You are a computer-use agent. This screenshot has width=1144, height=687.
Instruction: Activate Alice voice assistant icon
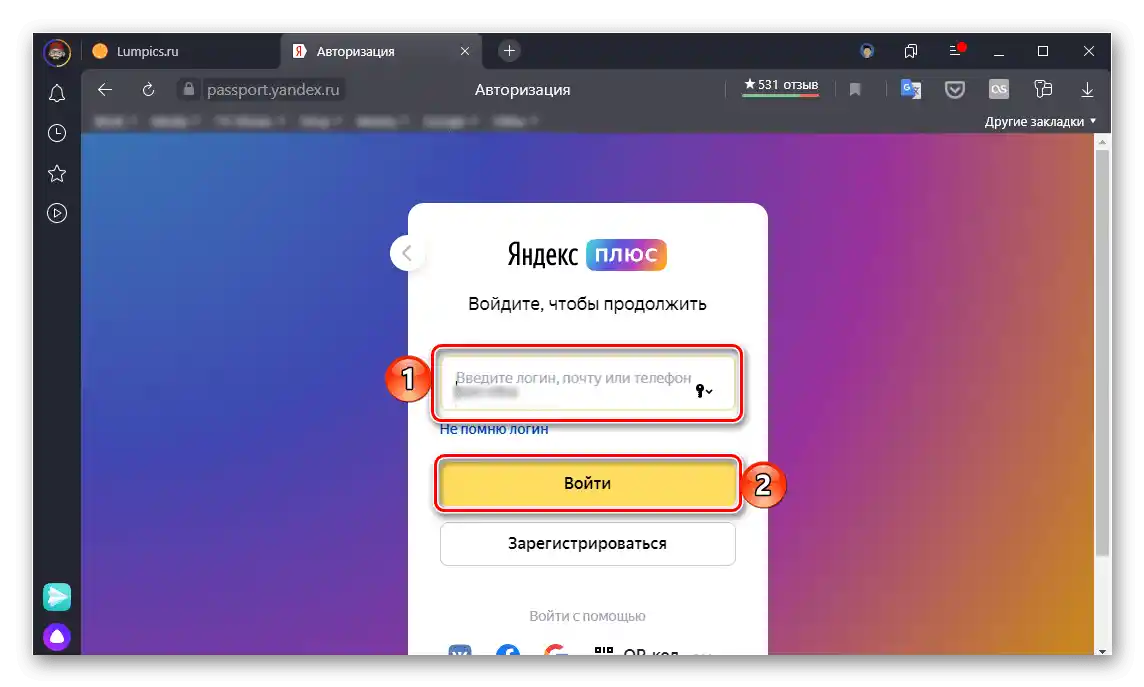57,637
